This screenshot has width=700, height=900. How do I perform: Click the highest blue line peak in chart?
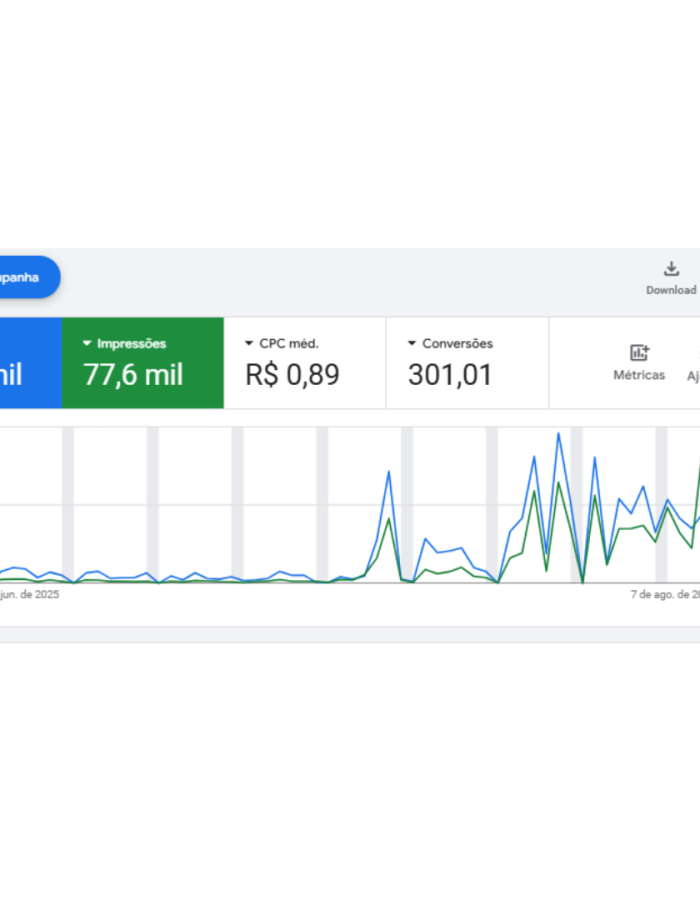[558, 434]
